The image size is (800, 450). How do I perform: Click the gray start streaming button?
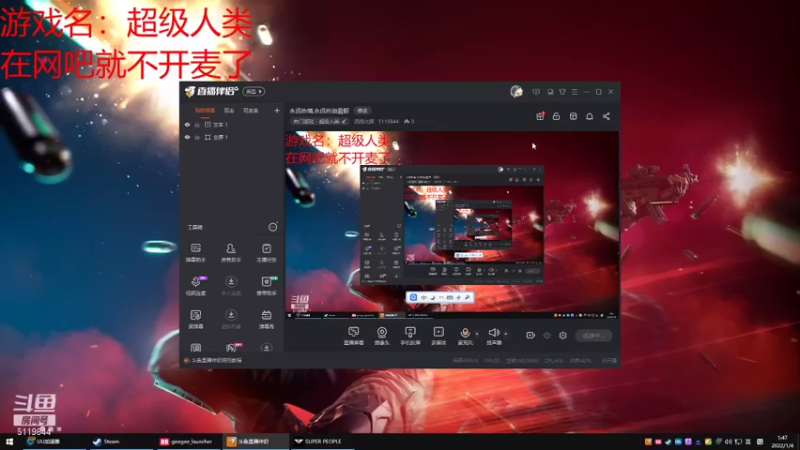click(x=593, y=335)
